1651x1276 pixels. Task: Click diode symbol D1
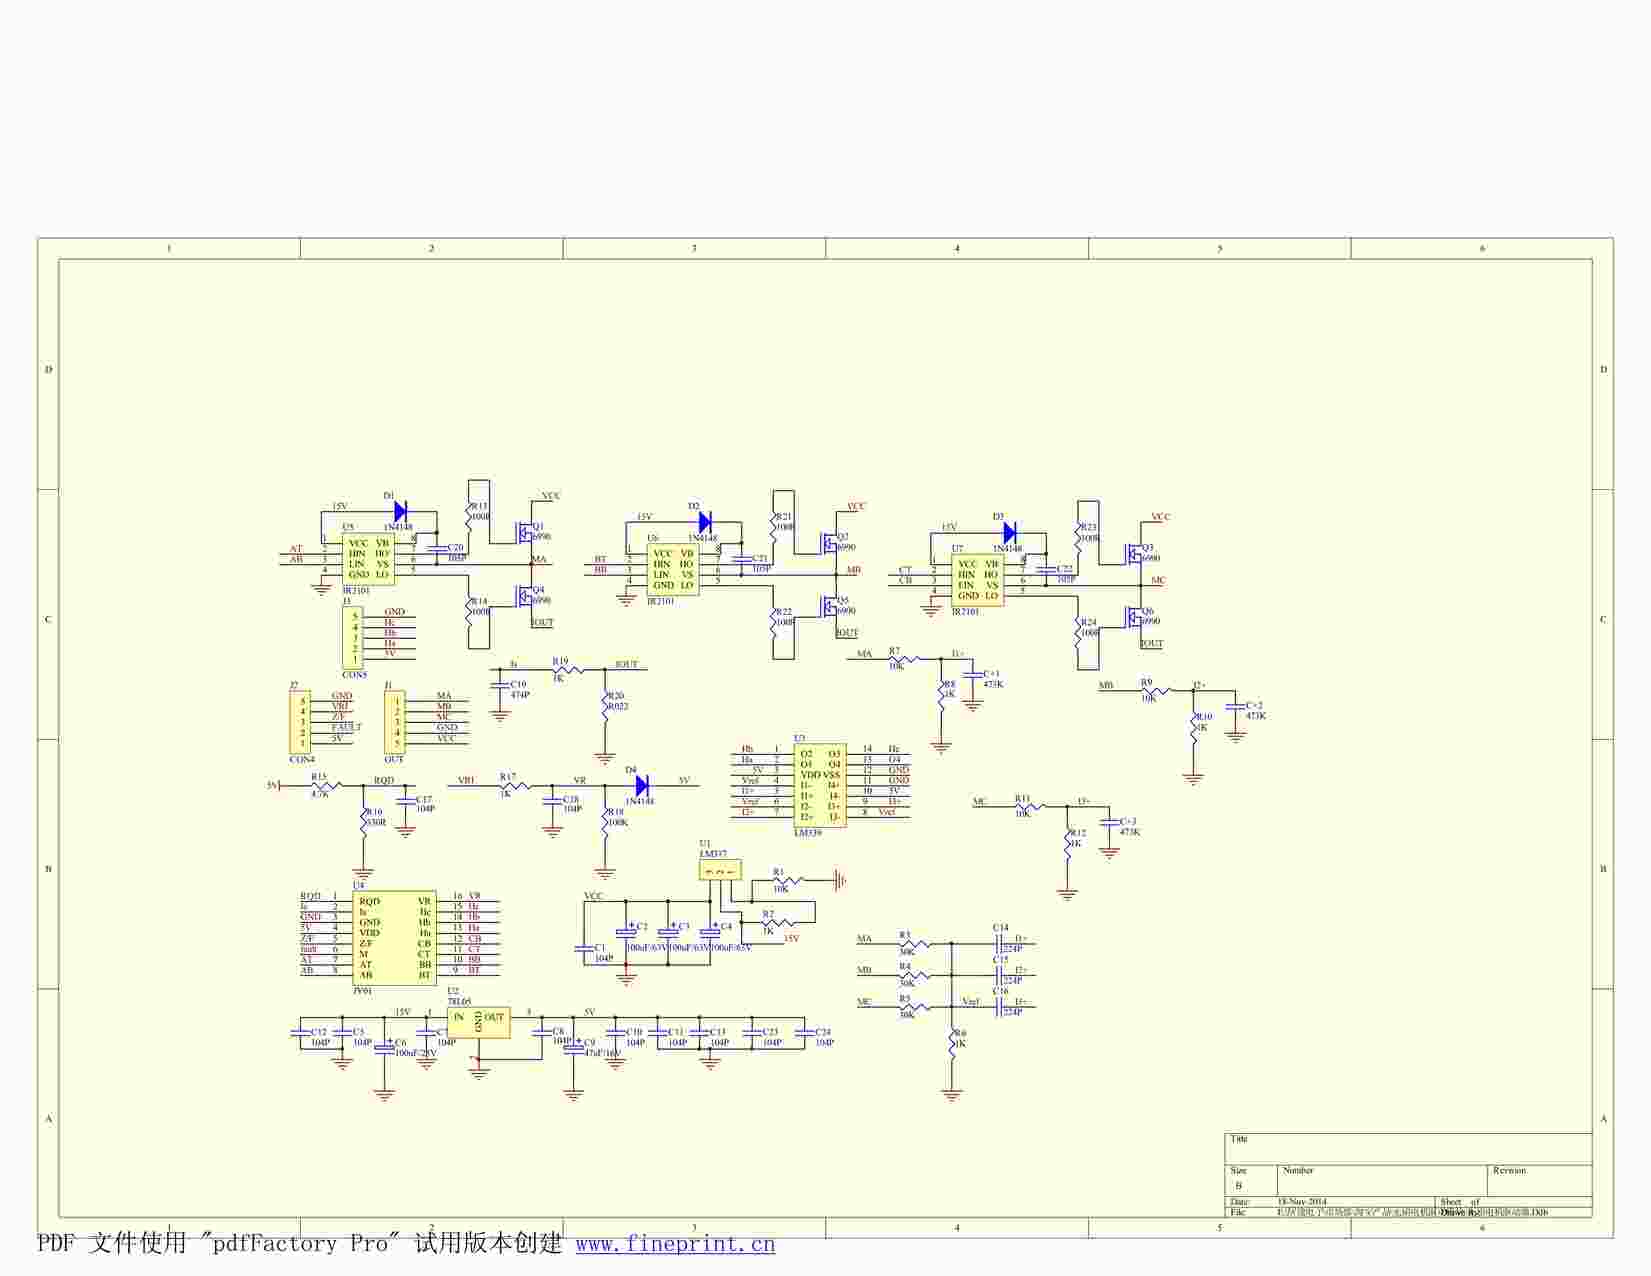pos(400,512)
